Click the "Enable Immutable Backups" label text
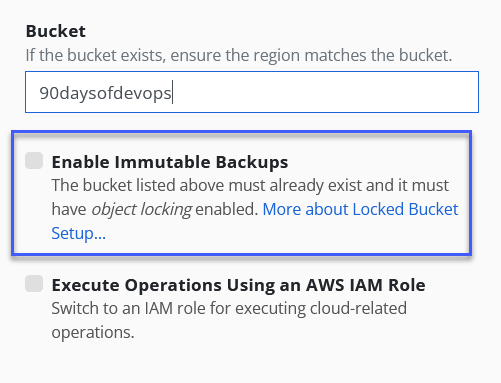Screen dimensions: 501x383 pos(170,162)
